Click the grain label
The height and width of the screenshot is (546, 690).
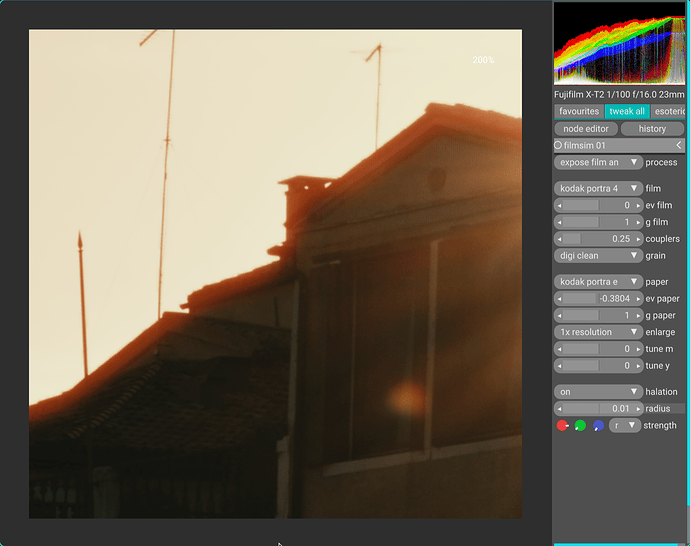pyautogui.click(x=655, y=256)
